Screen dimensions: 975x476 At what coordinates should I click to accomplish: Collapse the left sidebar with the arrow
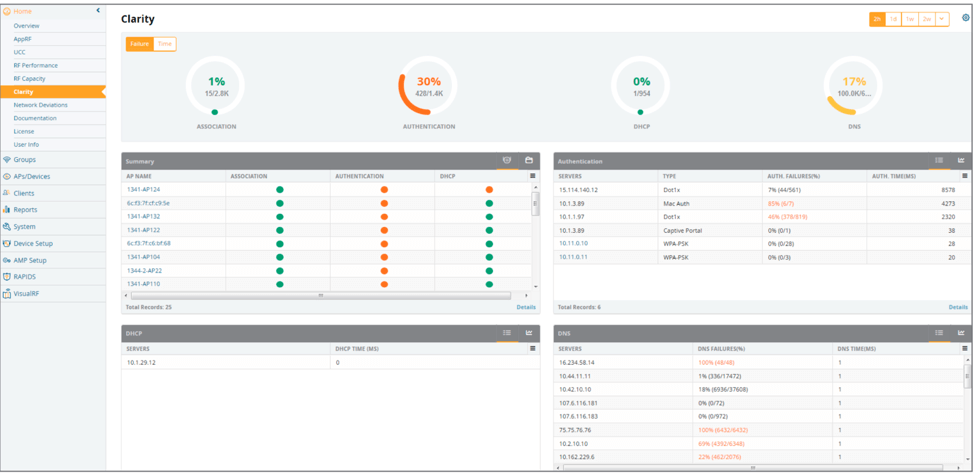tap(98, 11)
